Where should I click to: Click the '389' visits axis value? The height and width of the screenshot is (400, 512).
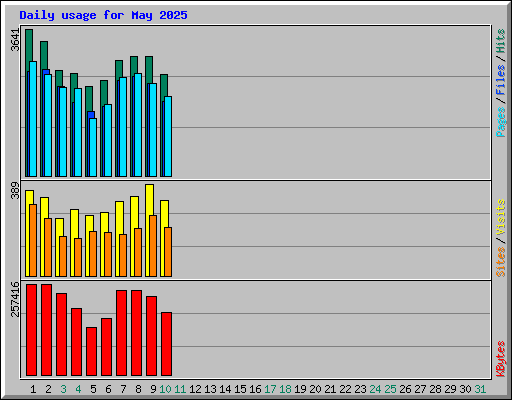(15, 190)
